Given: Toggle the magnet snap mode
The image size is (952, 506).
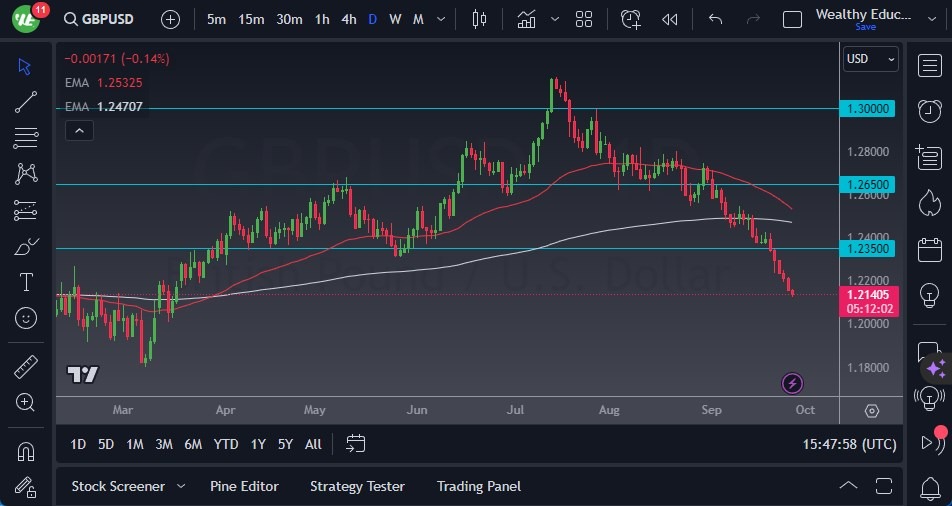Looking at the screenshot, I should click(26, 451).
